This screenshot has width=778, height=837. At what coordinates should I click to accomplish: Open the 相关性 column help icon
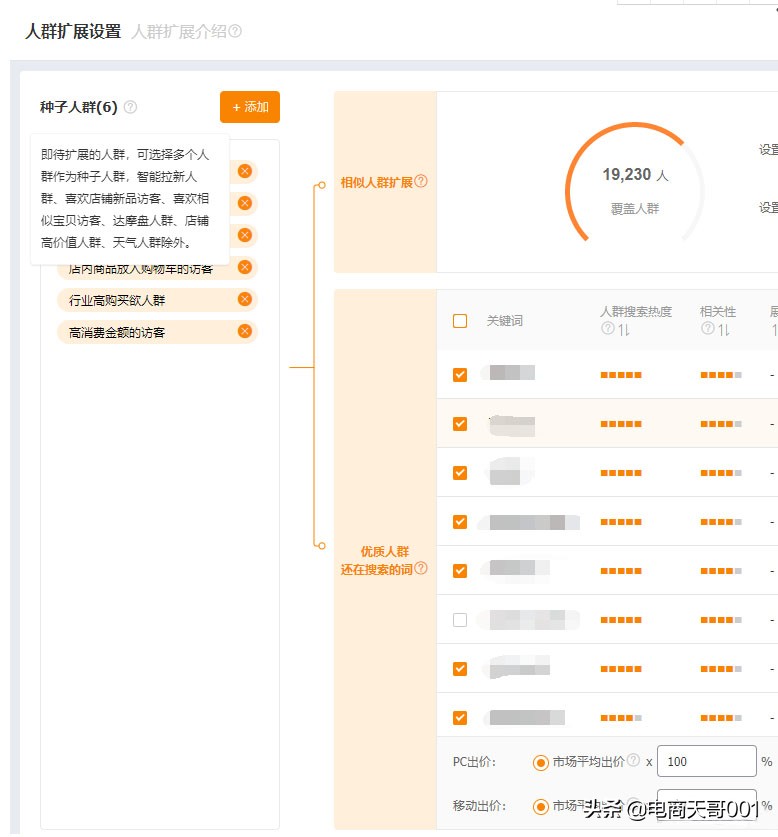pos(708,328)
